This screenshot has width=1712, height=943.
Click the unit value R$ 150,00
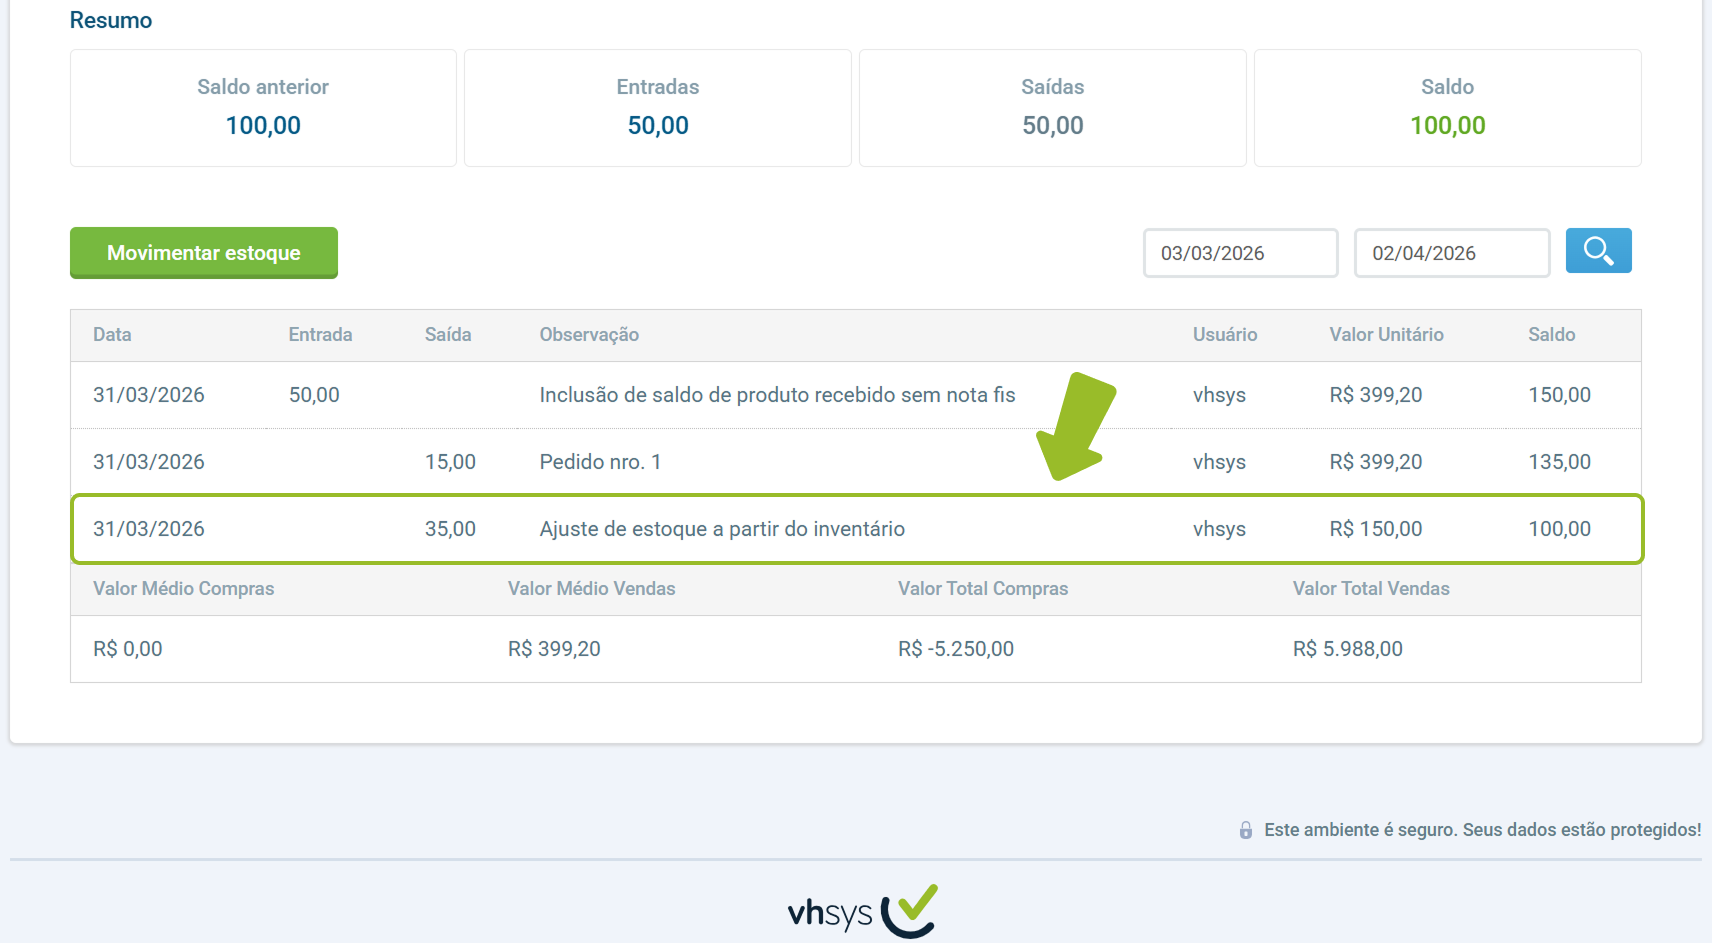click(1376, 529)
